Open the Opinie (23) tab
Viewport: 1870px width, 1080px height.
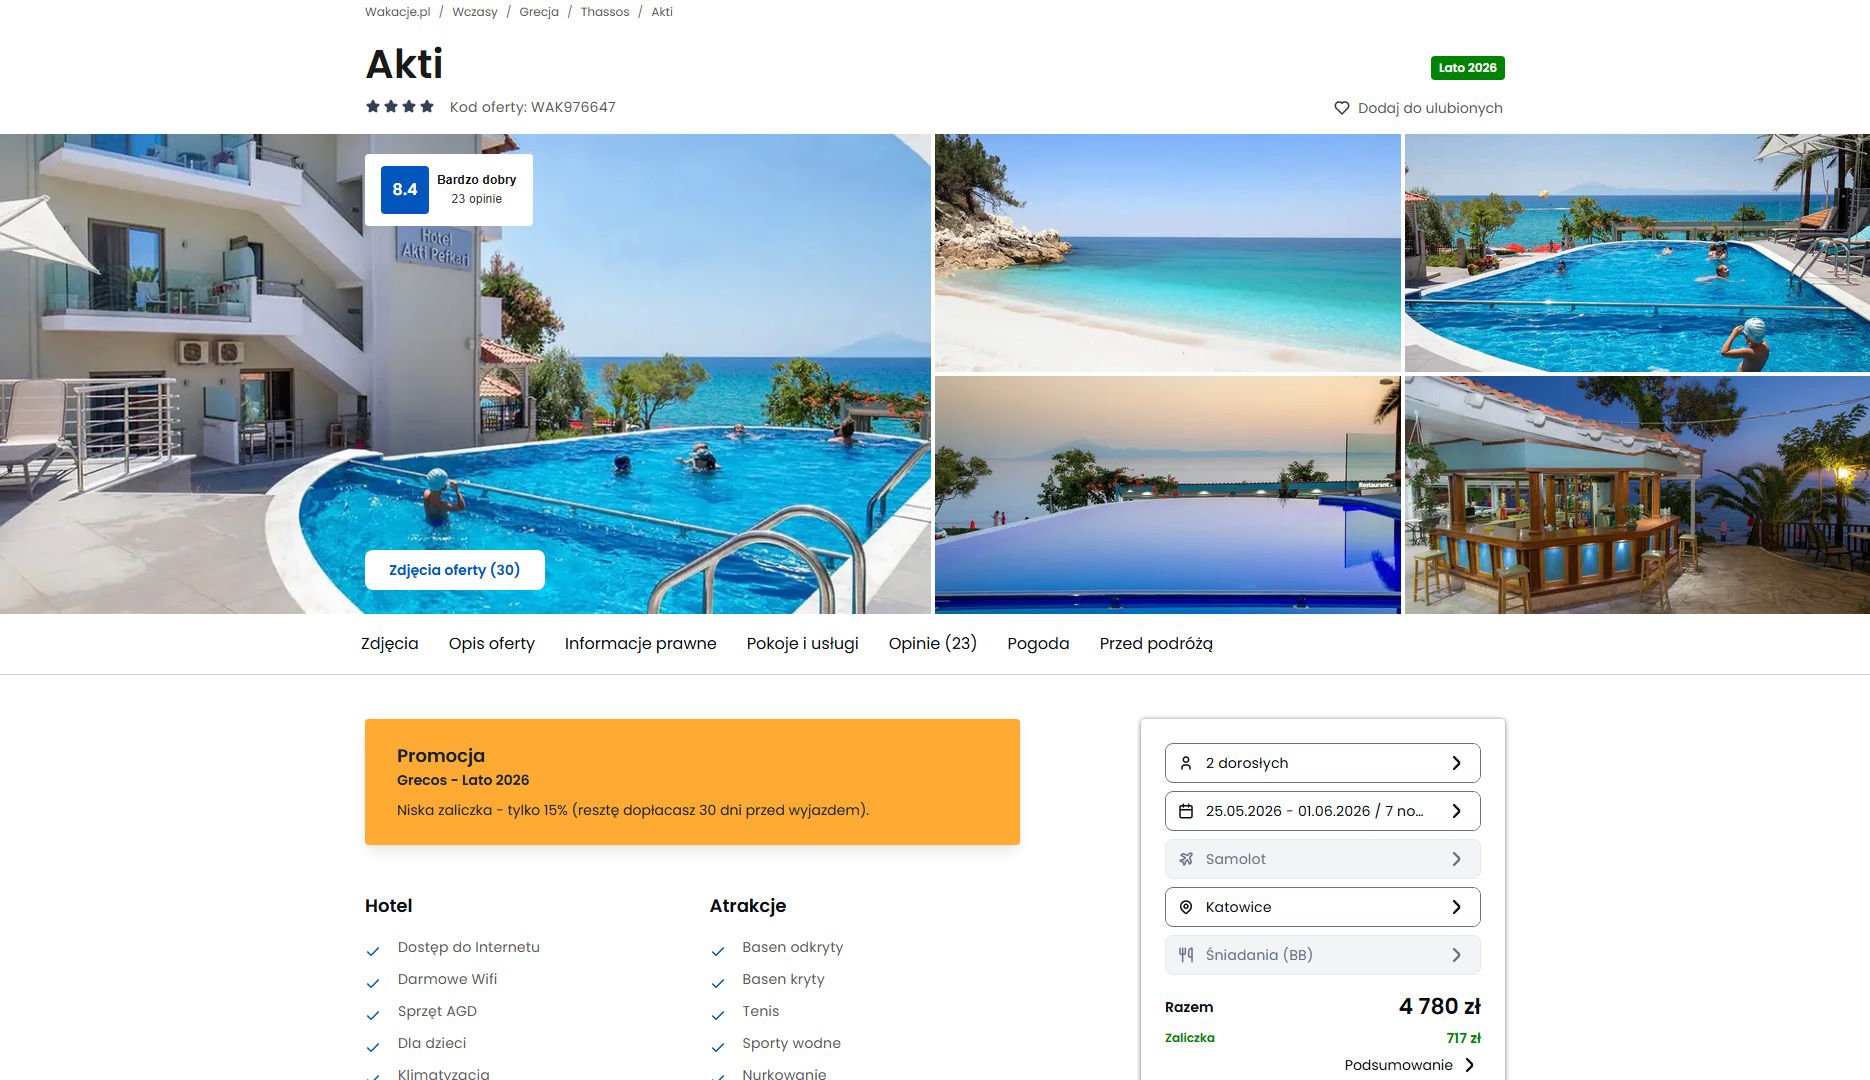[933, 644]
